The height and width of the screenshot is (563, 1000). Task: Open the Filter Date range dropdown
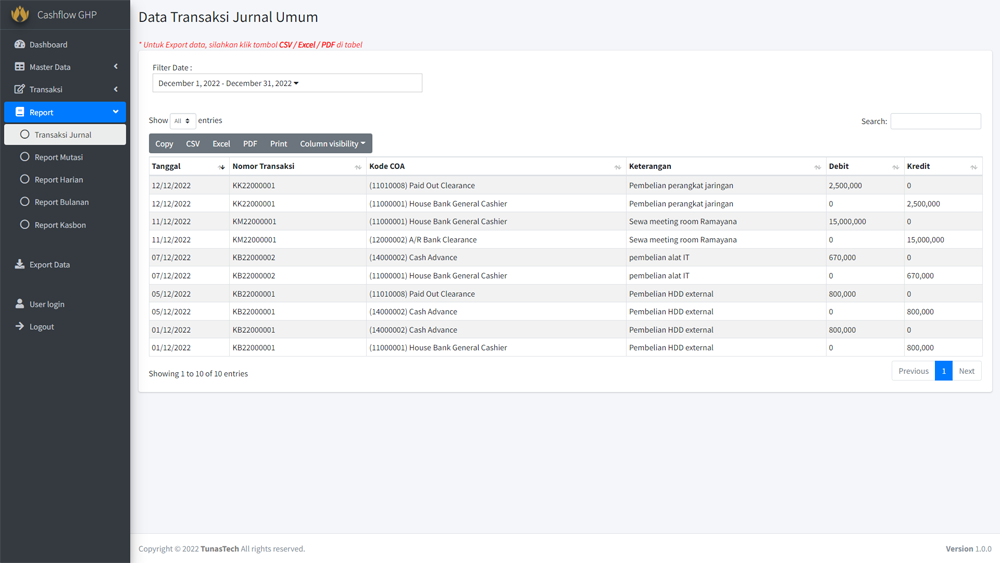point(287,83)
